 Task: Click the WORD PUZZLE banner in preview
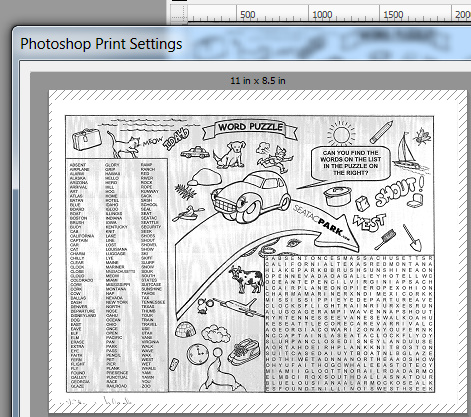[x=250, y=129]
